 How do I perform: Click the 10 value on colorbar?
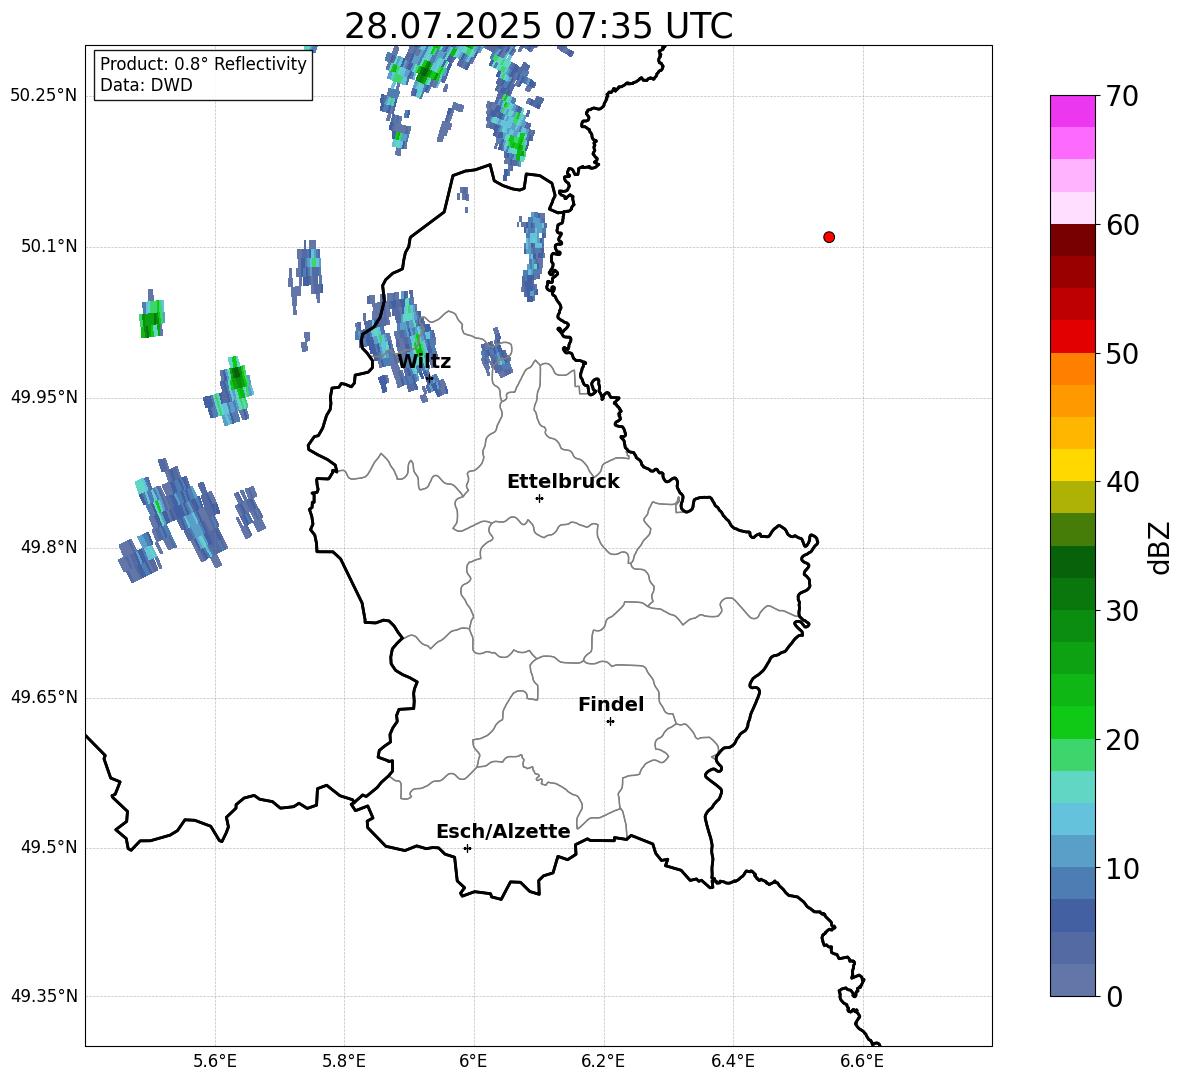click(1122, 869)
